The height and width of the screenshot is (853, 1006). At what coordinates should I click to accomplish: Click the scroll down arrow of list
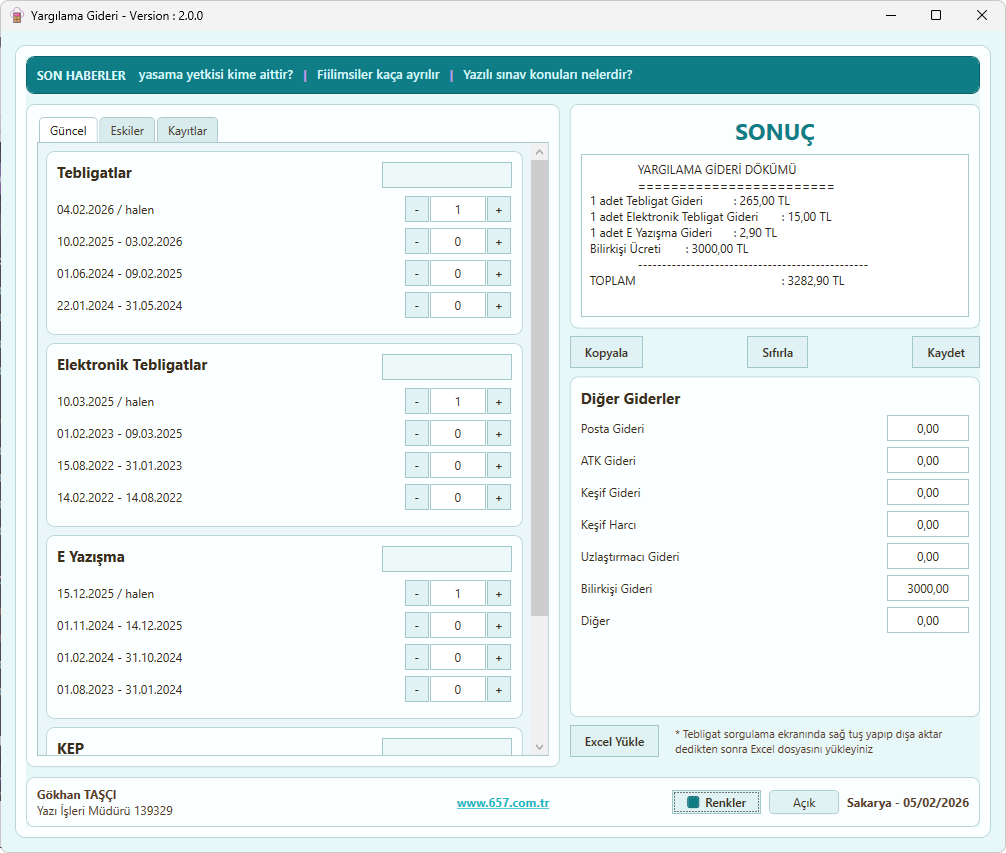540,747
